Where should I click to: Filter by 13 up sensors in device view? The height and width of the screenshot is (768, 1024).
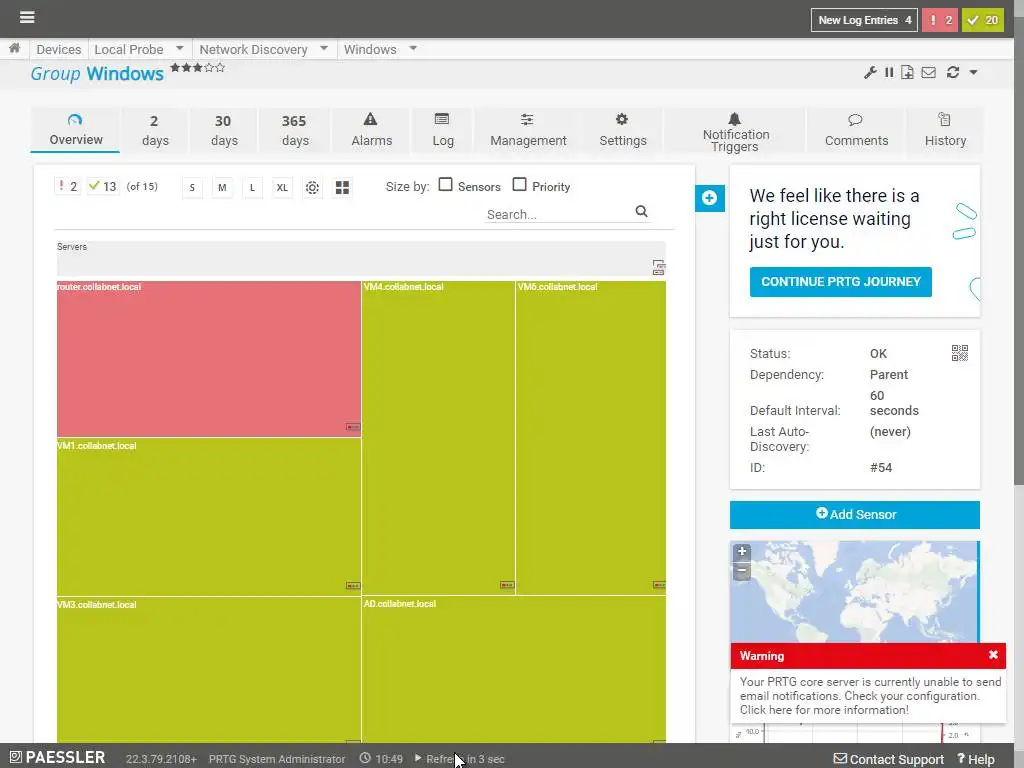tap(103, 187)
